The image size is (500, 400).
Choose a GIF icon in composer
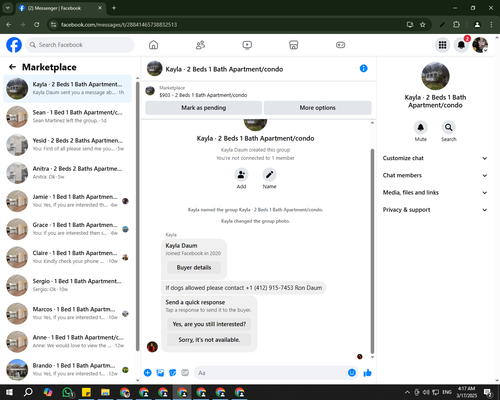point(185,373)
